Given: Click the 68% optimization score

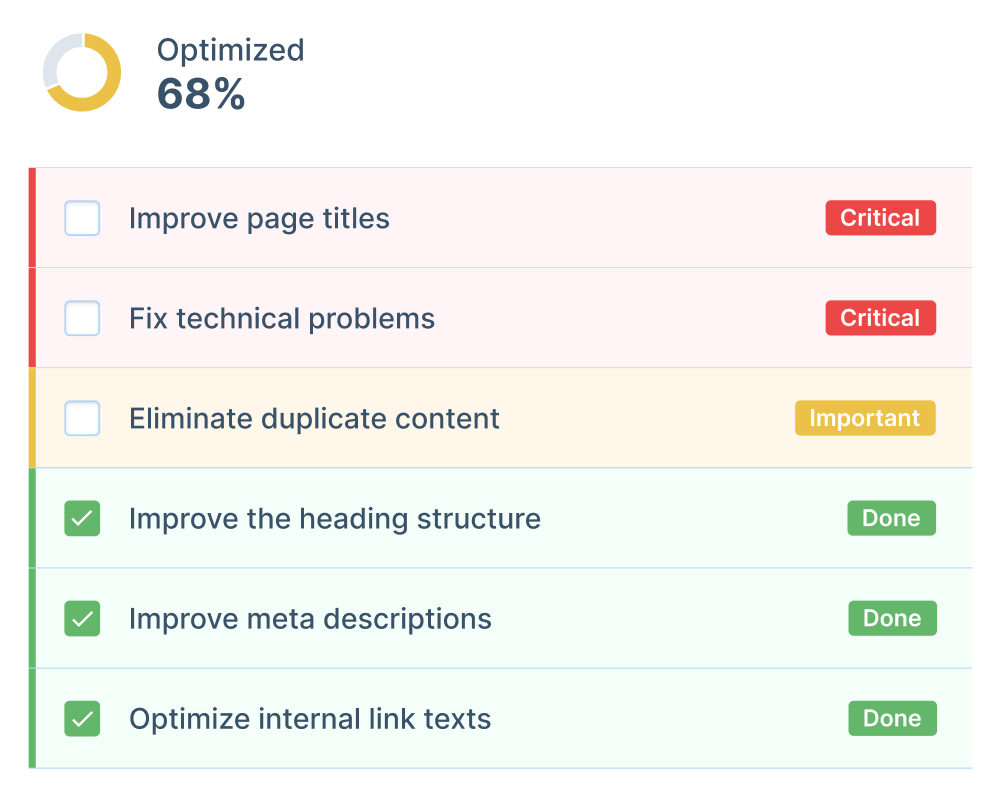Looking at the screenshot, I should pos(201,97).
